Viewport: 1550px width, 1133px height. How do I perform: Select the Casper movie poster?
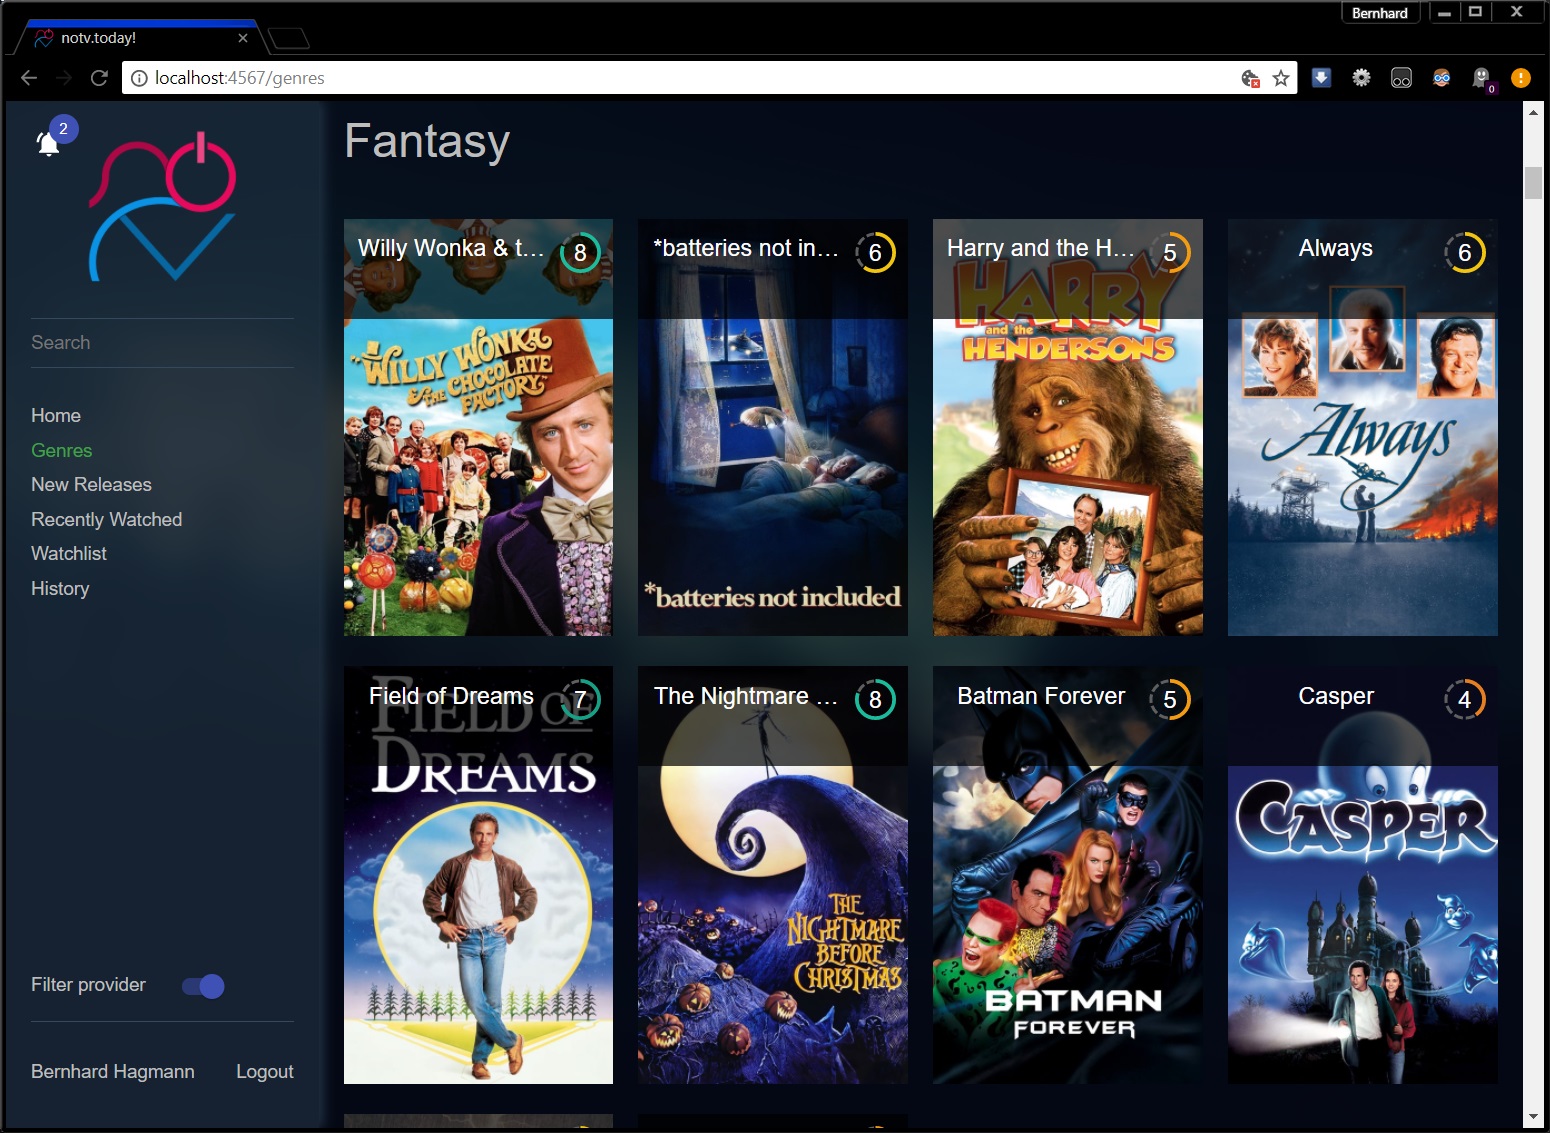1362,900
